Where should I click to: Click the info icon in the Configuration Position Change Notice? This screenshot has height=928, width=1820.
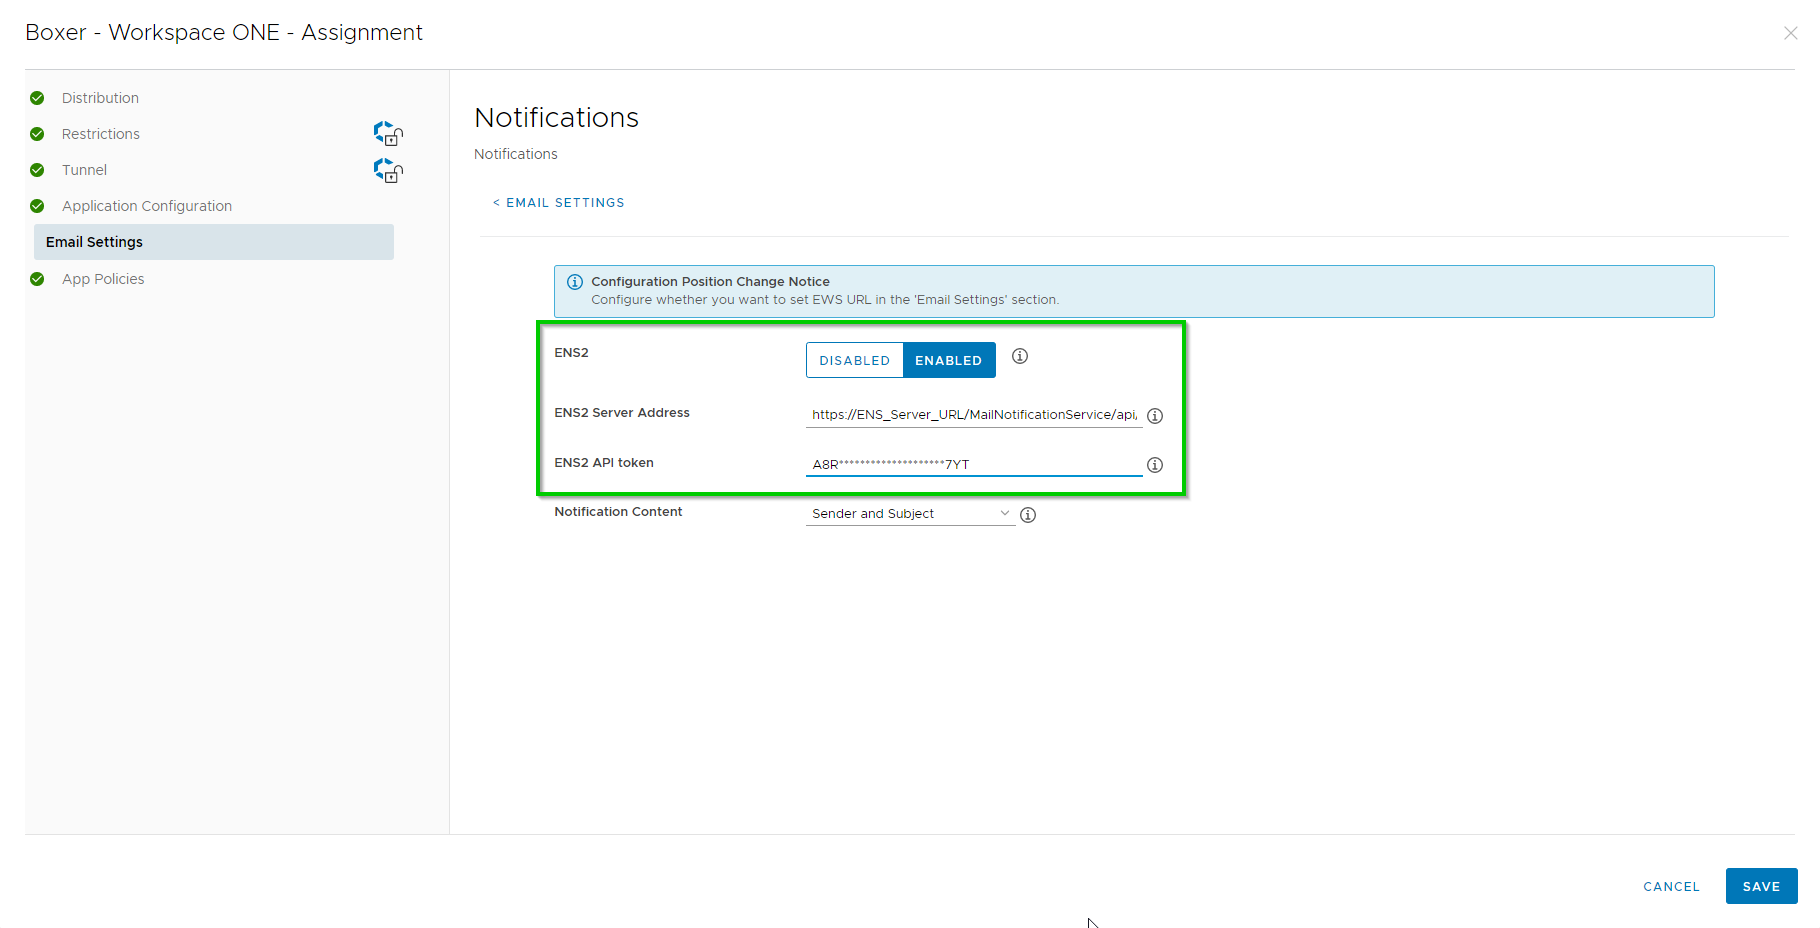pyautogui.click(x=575, y=281)
